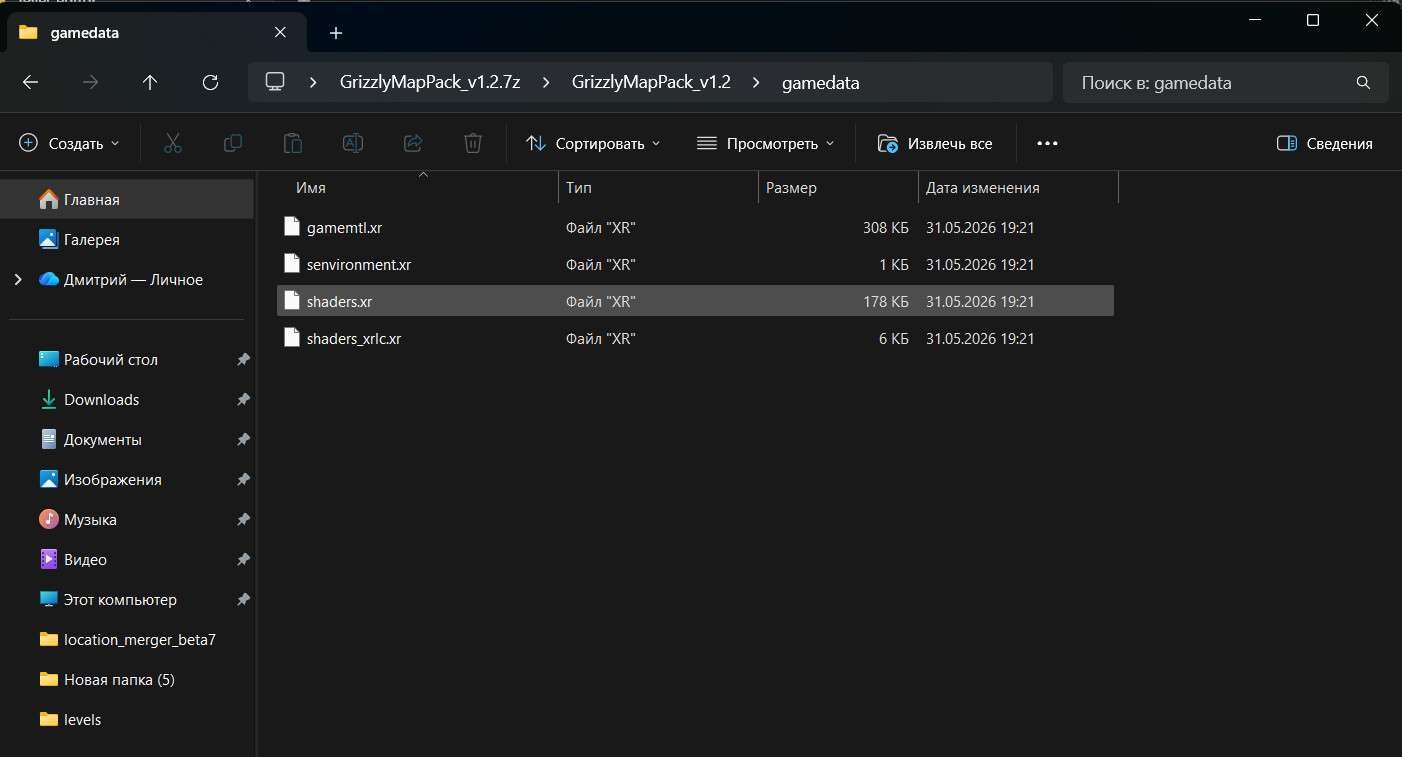This screenshot has width=1402, height=757.
Task: Expand the Дмитрий — Личное OneDrive tree
Action: click(x=18, y=280)
